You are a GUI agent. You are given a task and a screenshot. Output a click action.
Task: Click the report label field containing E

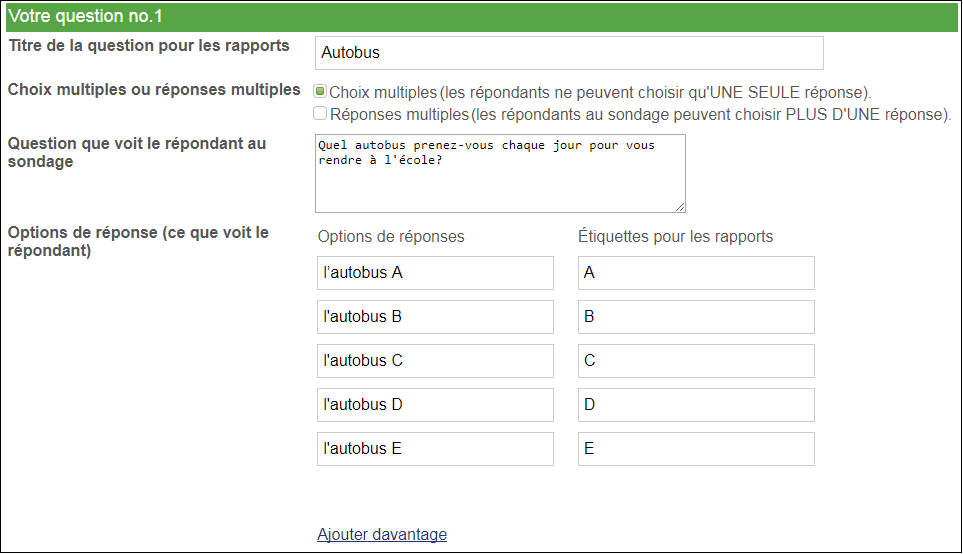696,449
